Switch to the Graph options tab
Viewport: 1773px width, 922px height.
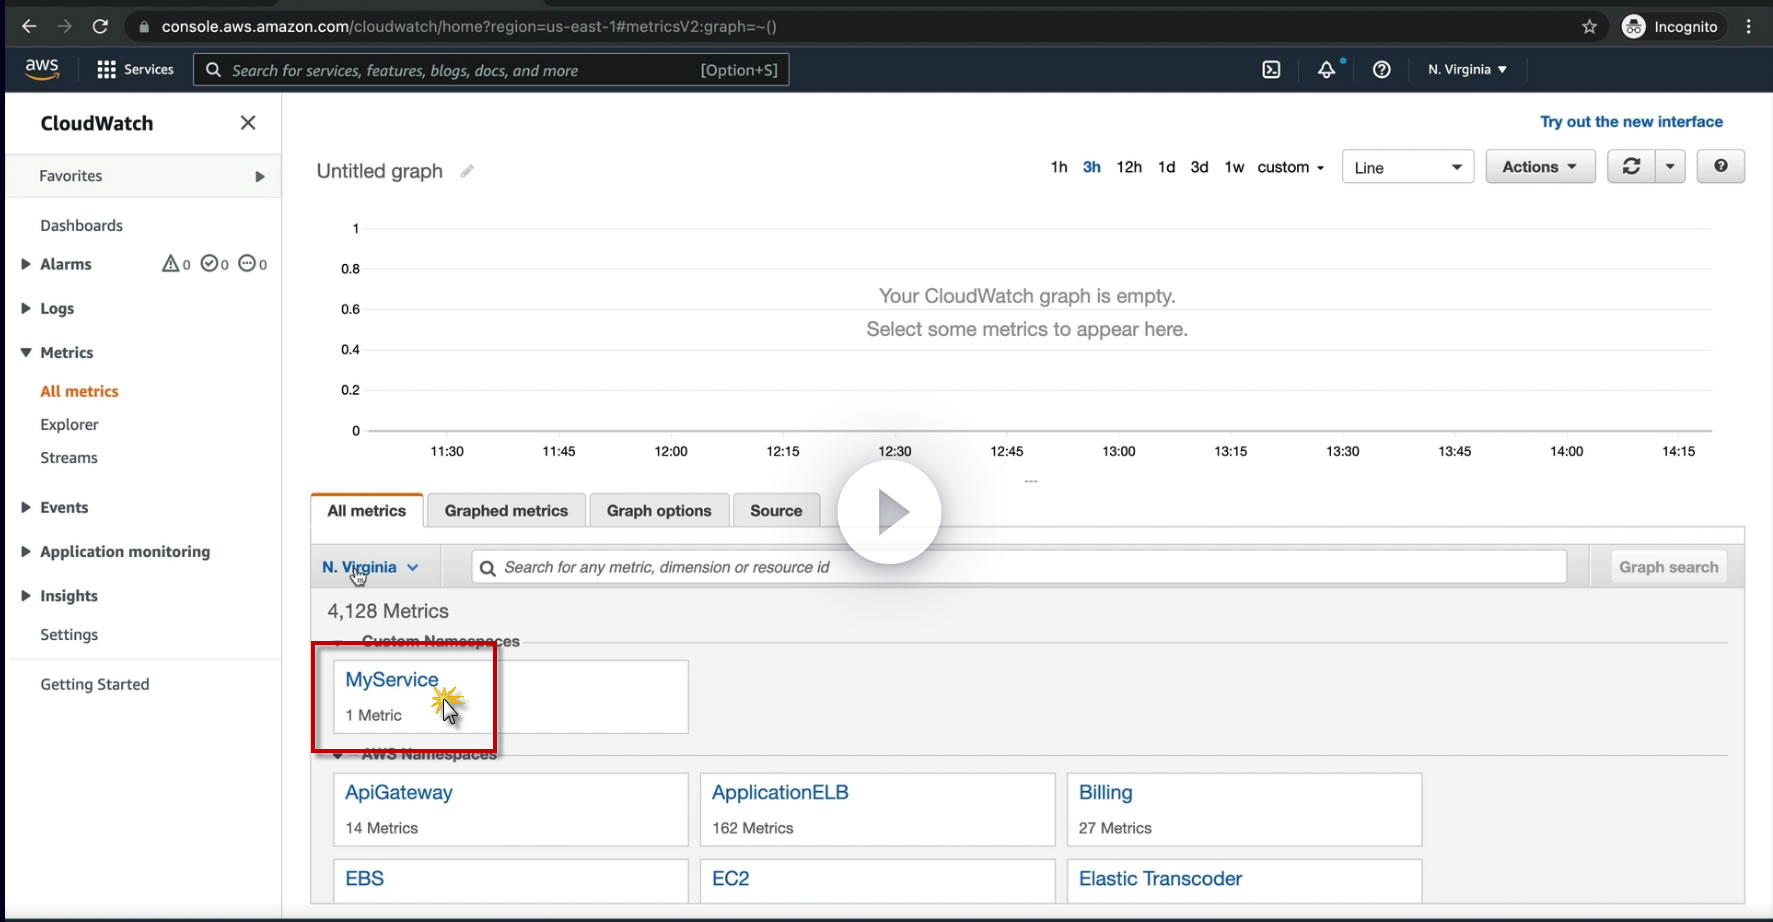pos(659,510)
